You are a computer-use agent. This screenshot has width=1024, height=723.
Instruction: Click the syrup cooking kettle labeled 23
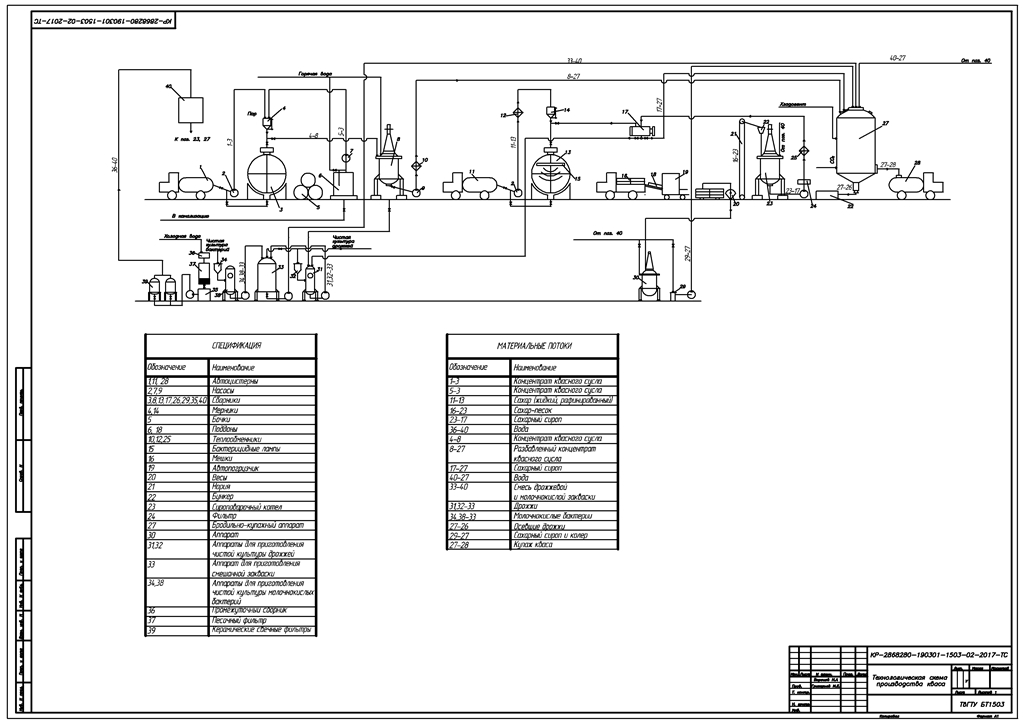770,162
